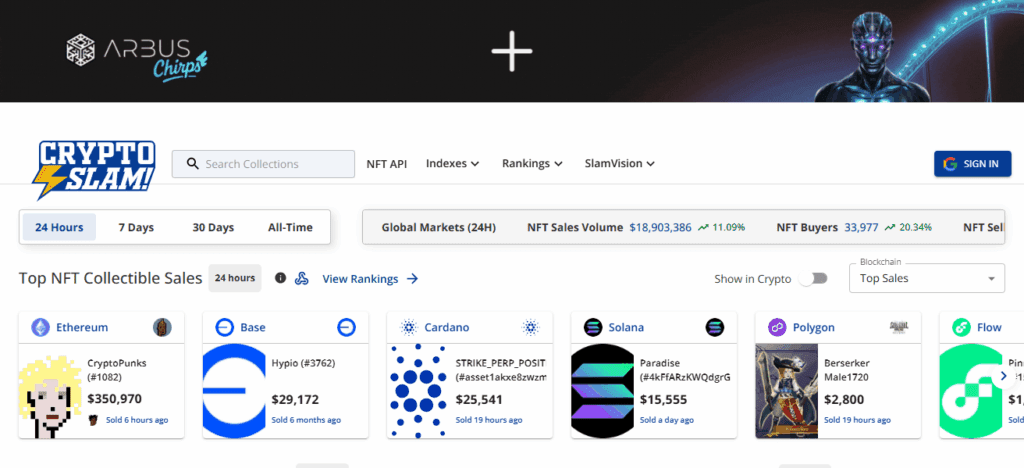
Task: Select the 7 Days tab
Action: (x=136, y=227)
